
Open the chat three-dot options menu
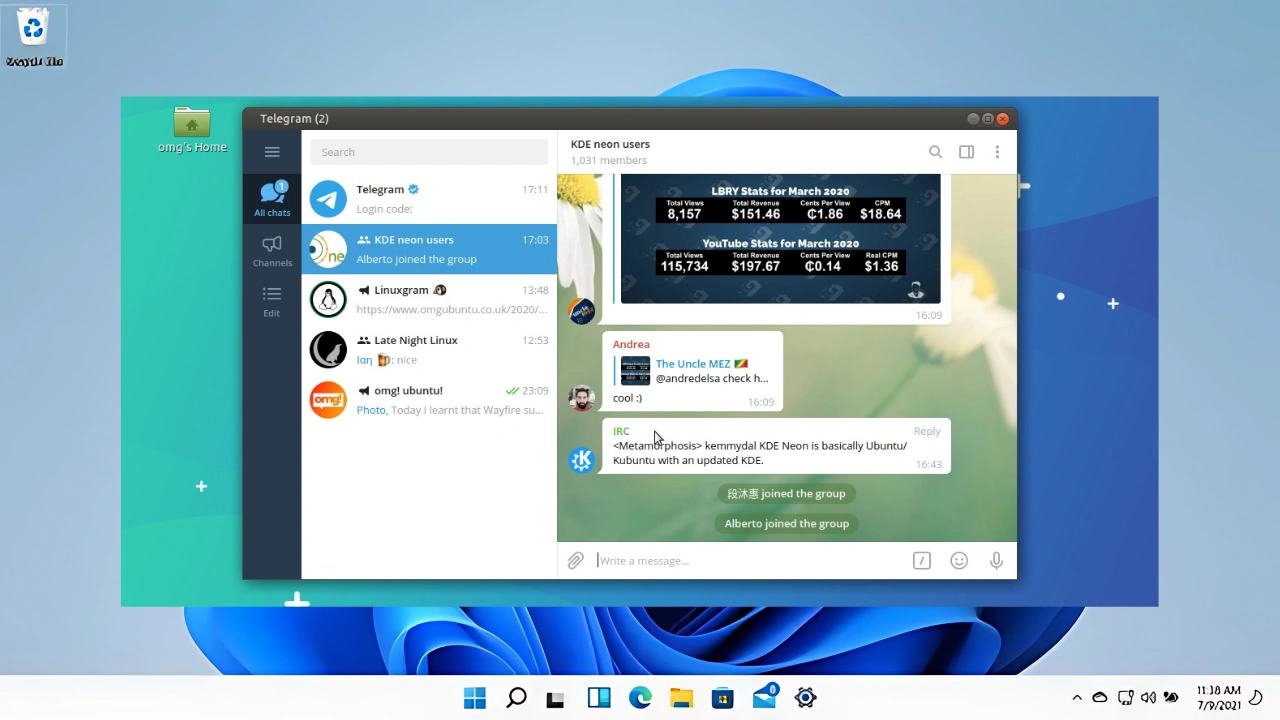coord(997,152)
